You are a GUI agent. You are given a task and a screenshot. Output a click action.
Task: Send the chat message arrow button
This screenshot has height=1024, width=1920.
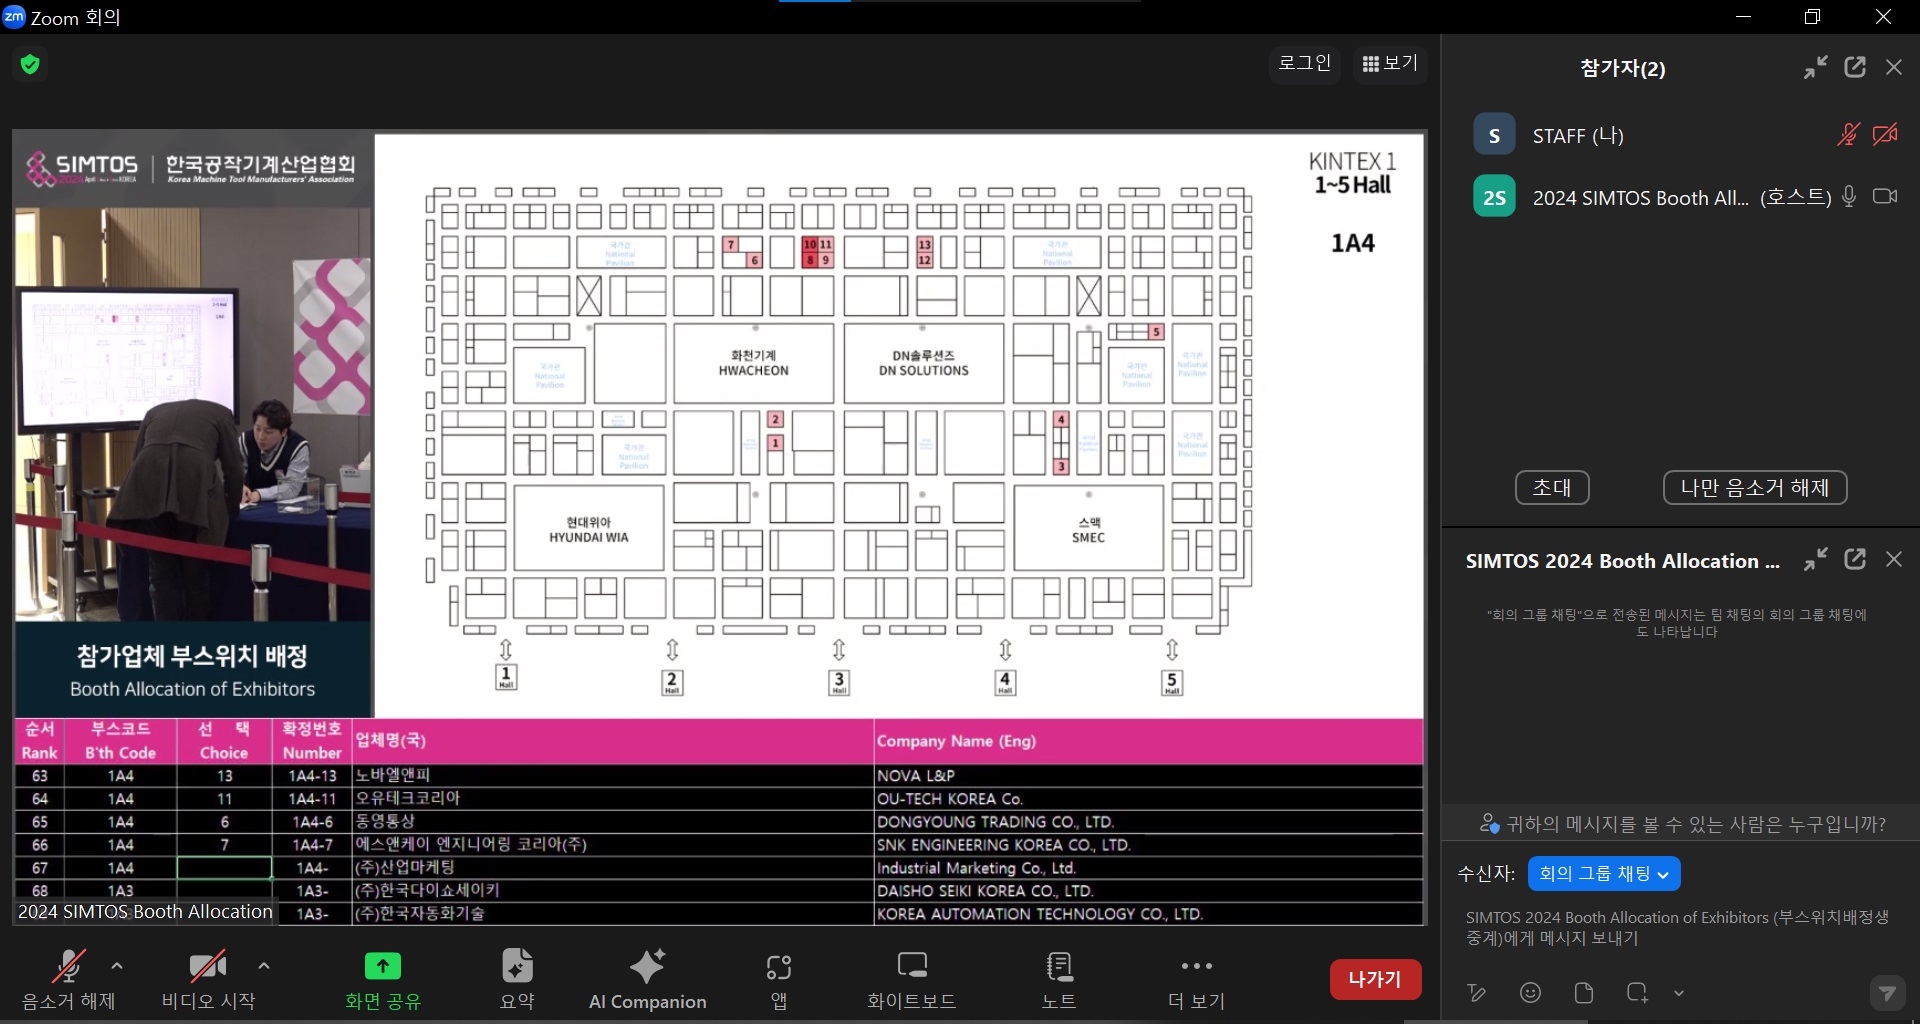(x=1887, y=993)
